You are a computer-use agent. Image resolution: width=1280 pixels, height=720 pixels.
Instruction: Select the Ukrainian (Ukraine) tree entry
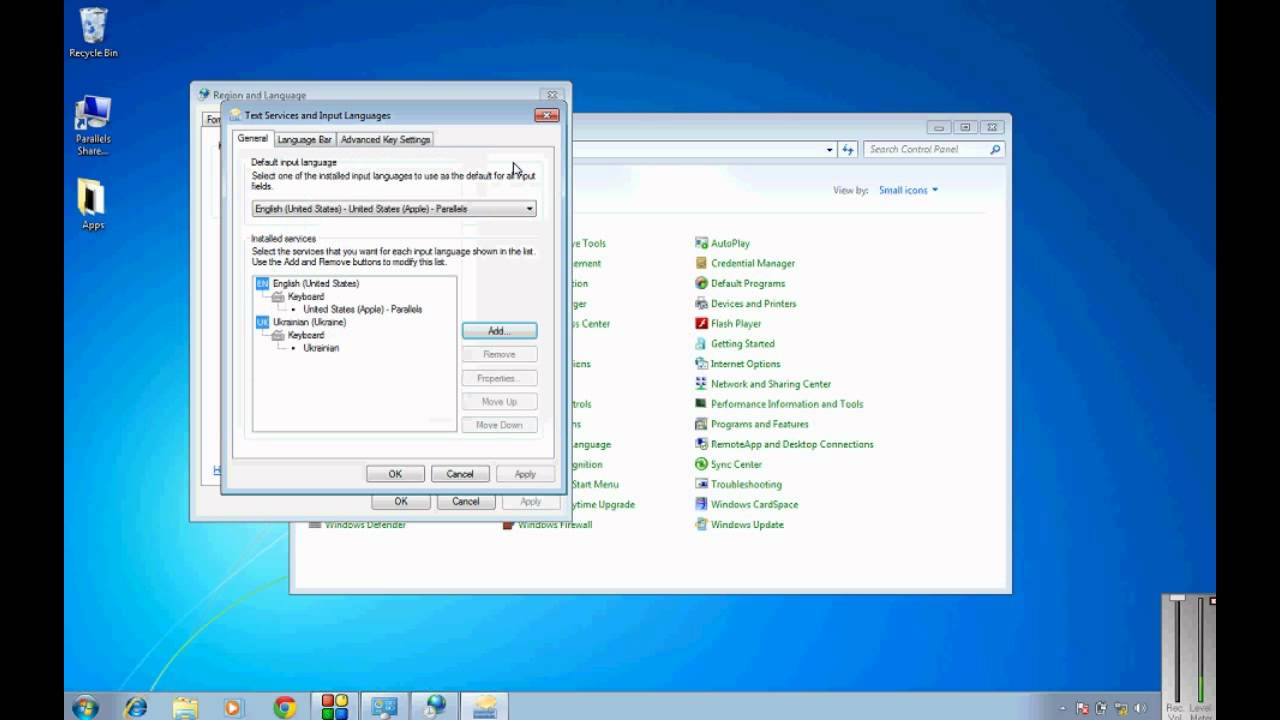[x=309, y=322]
